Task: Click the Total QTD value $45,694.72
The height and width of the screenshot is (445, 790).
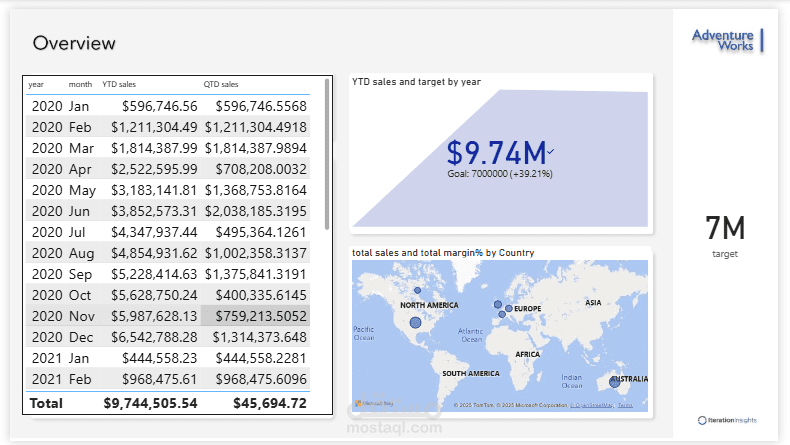Action: (x=270, y=403)
